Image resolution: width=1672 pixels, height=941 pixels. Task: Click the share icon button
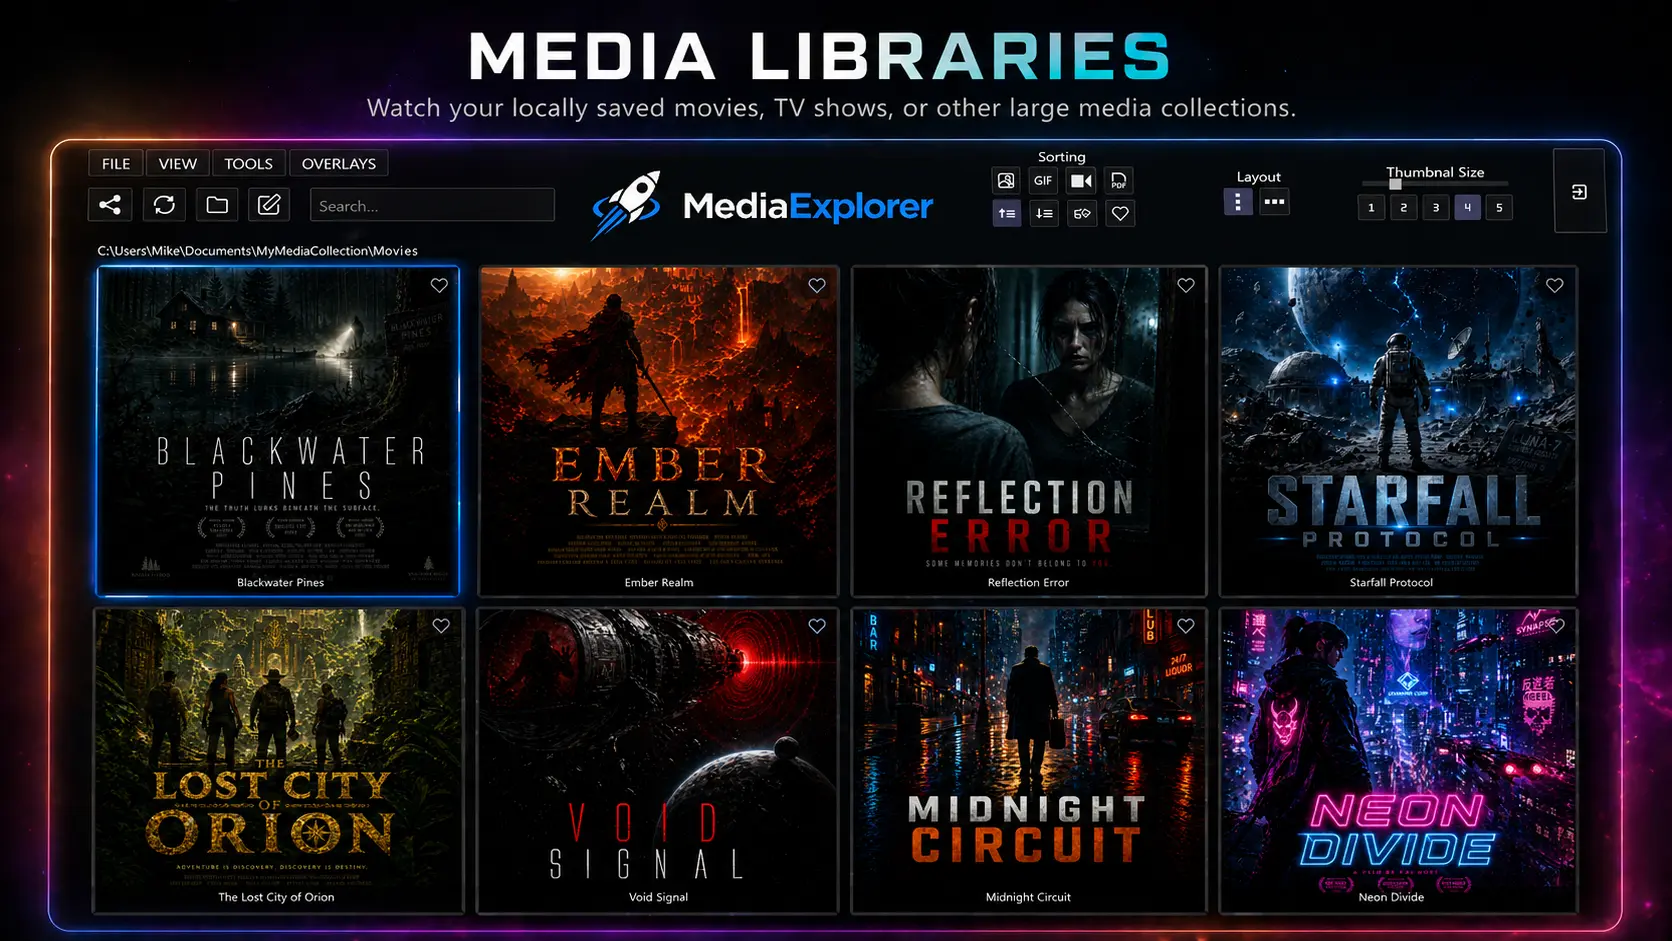(110, 205)
